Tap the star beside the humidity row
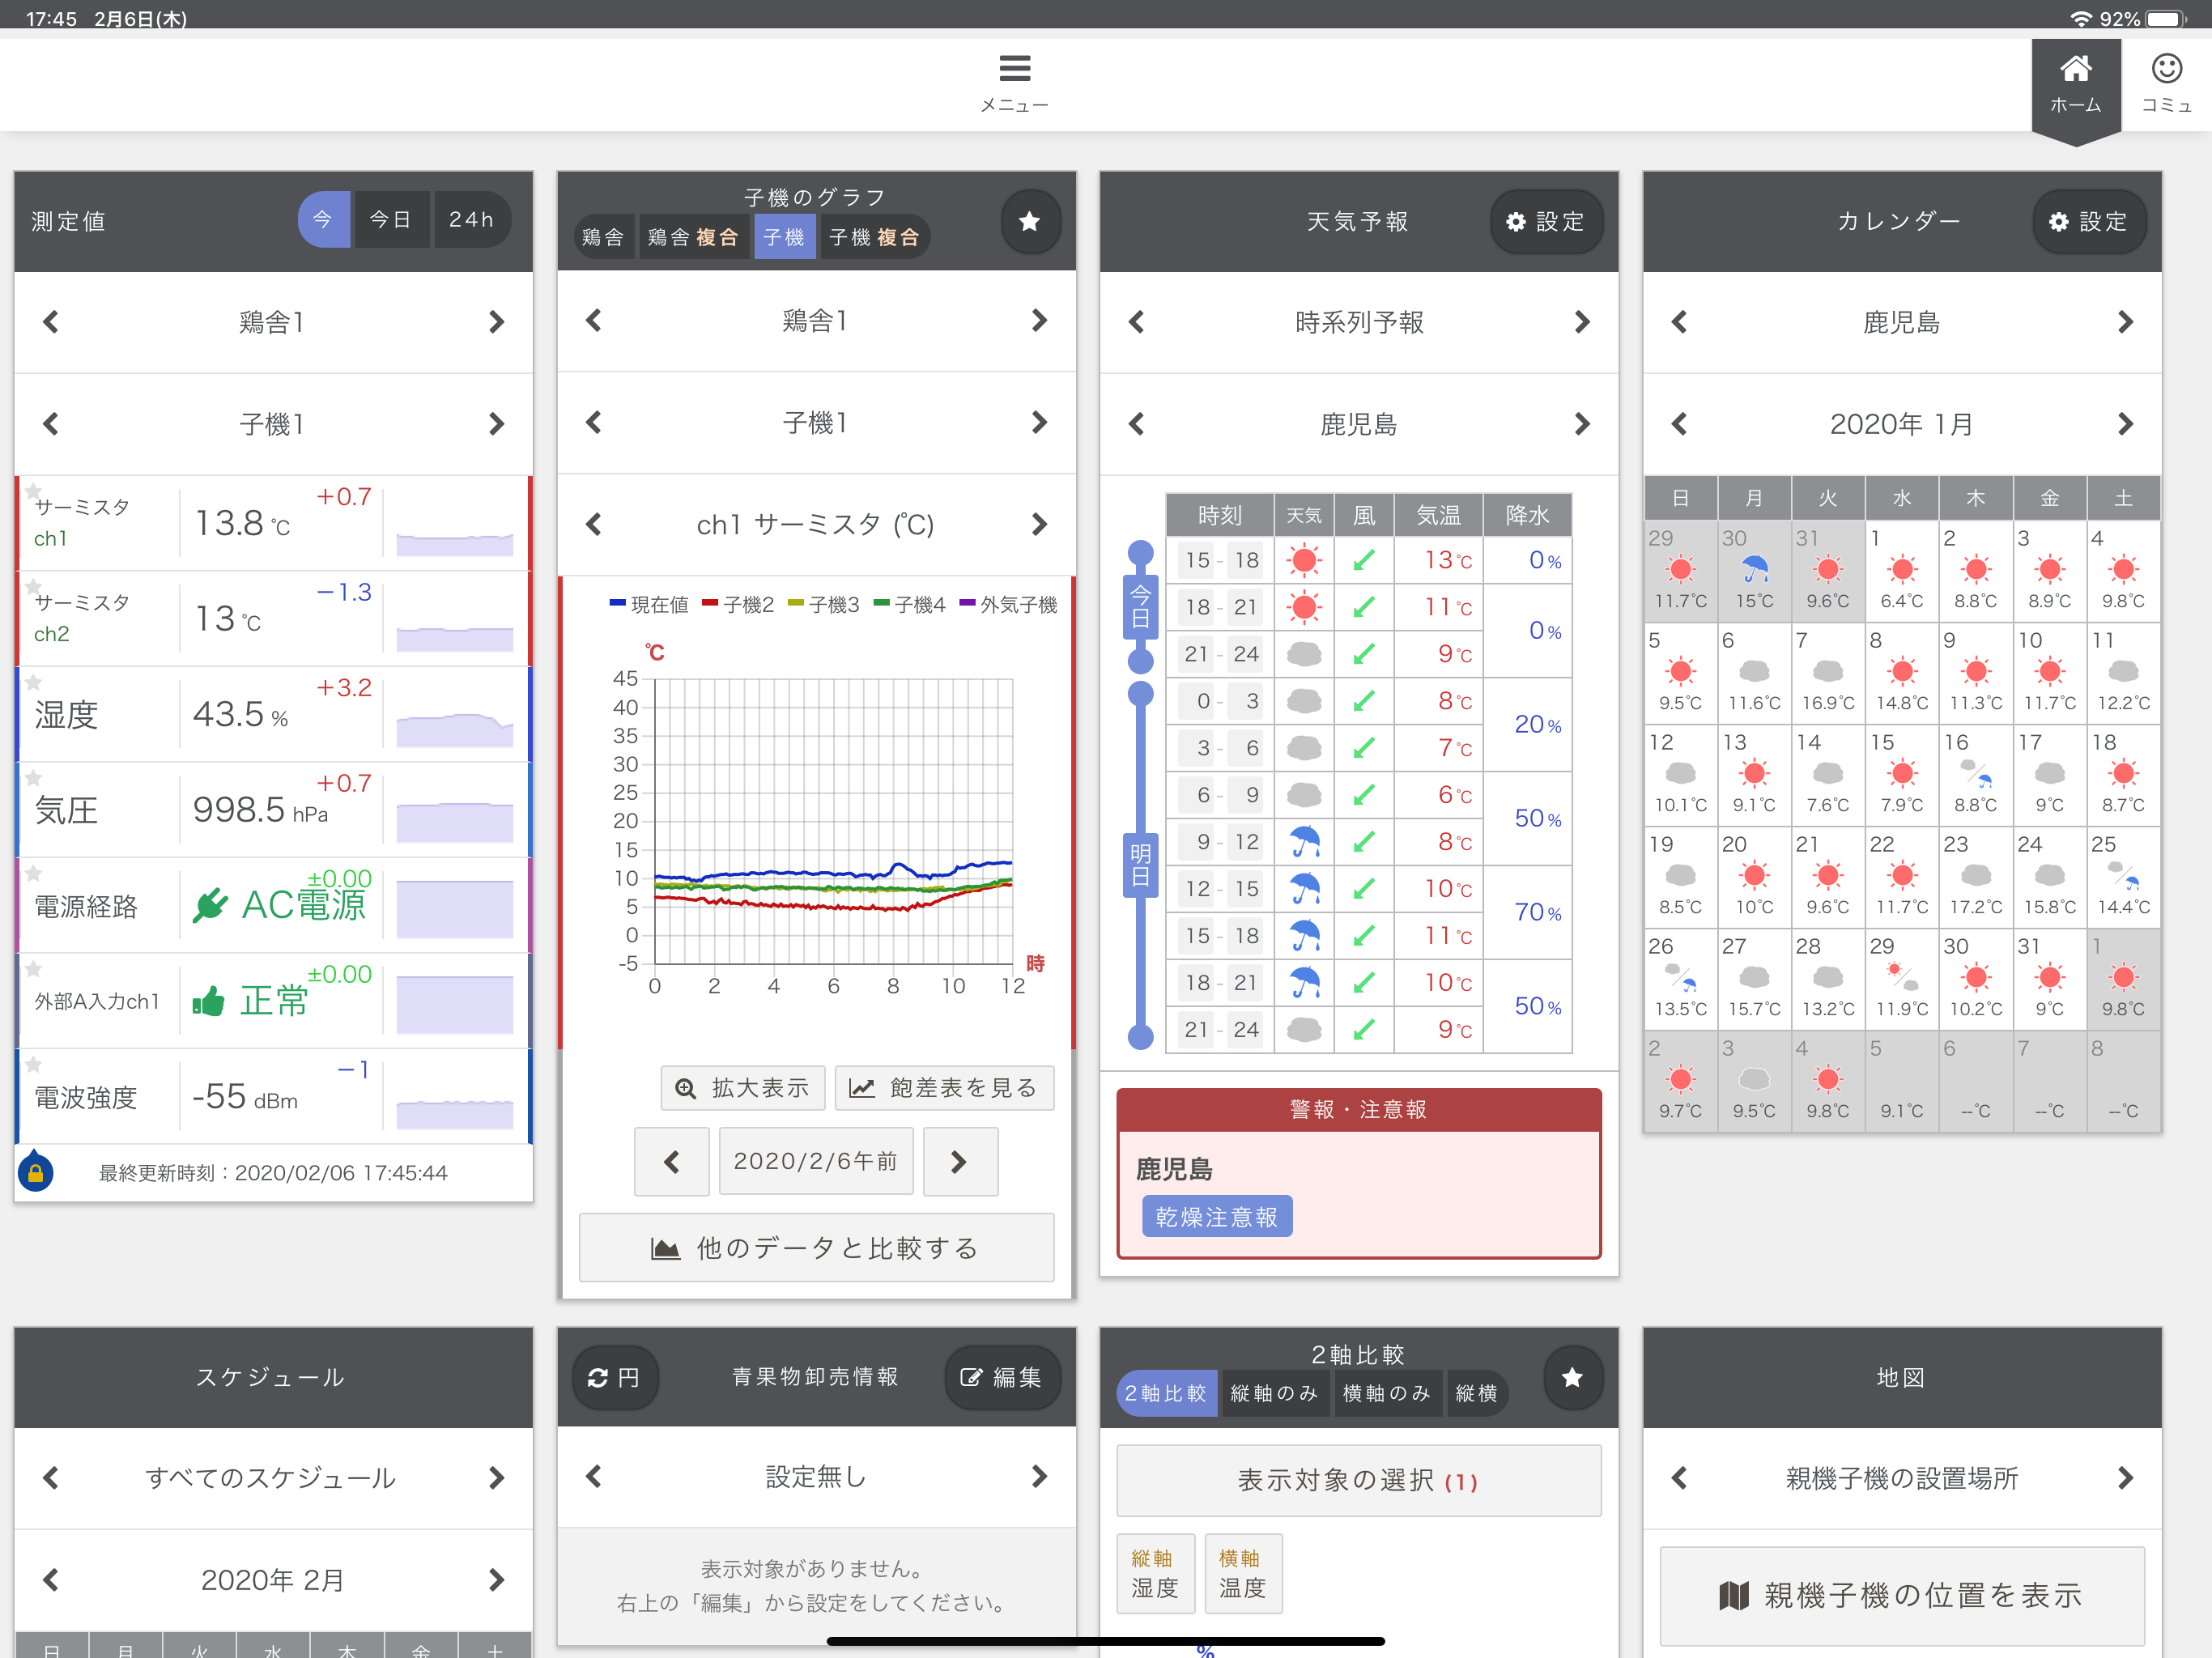Image resolution: width=2212 pixels, height=1658 pixels. click(x=33, y=682)
